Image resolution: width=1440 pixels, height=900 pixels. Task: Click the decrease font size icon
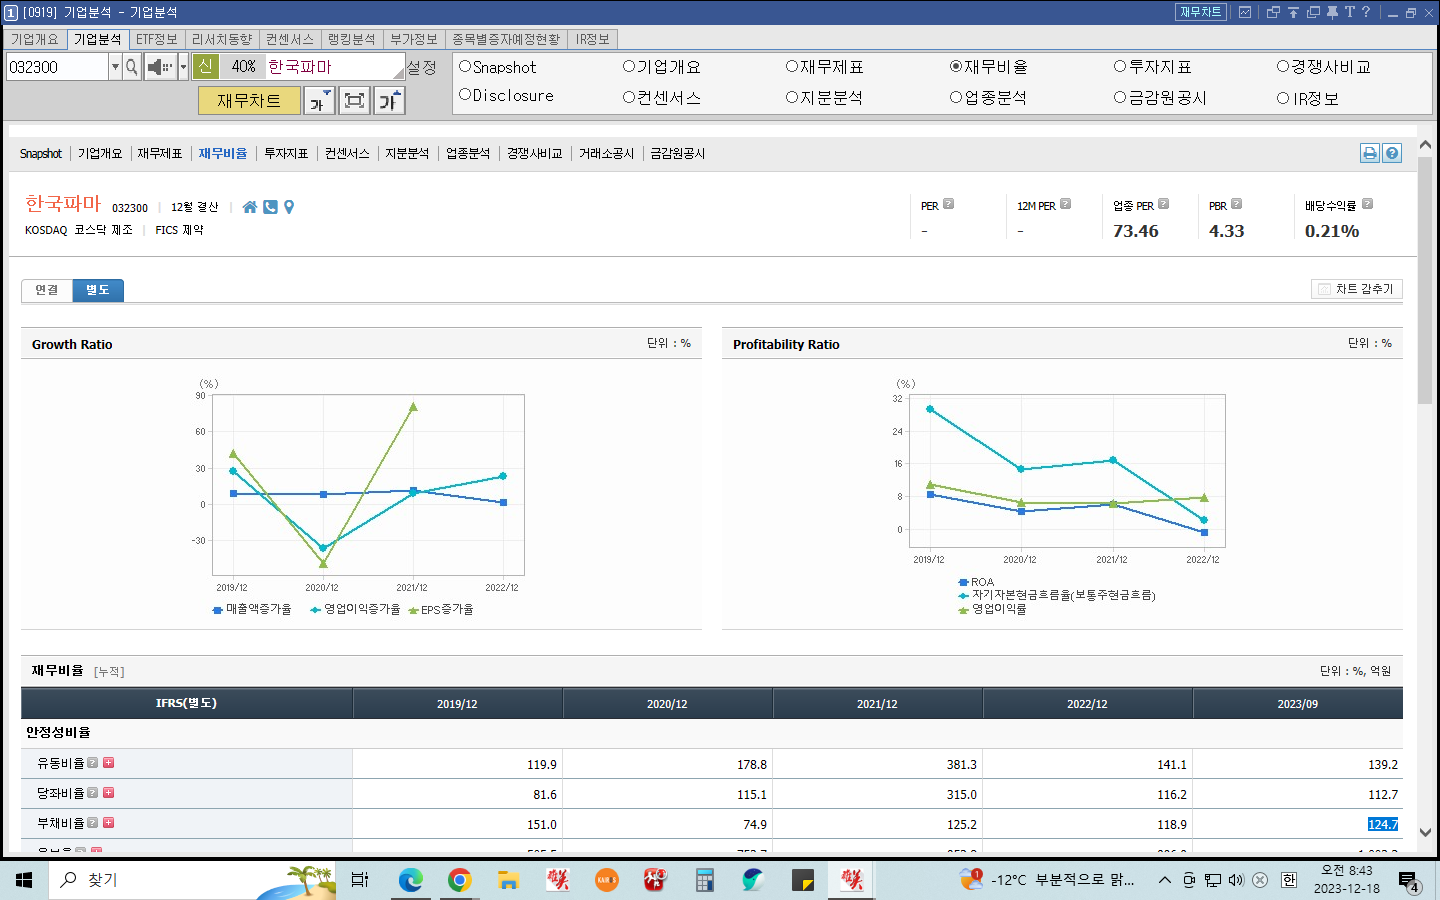[319, 100]
